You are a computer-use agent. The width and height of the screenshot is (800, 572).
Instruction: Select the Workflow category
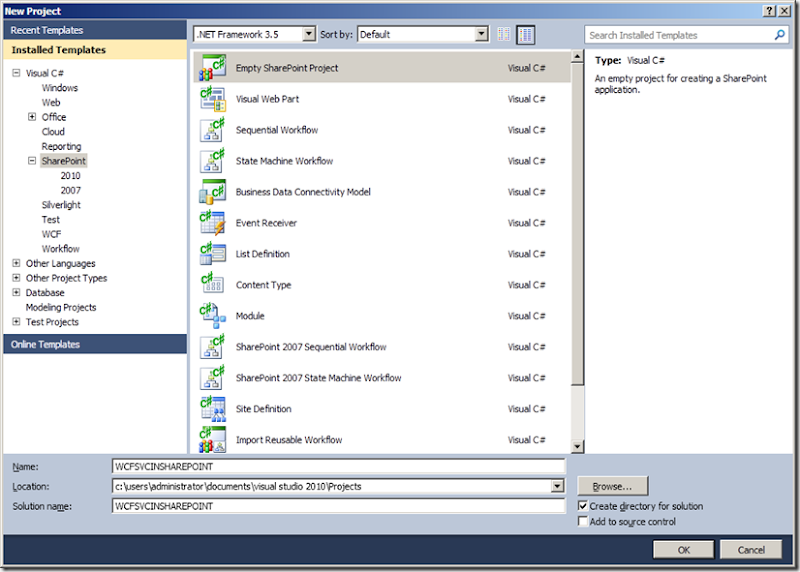(x=61, y=249)
